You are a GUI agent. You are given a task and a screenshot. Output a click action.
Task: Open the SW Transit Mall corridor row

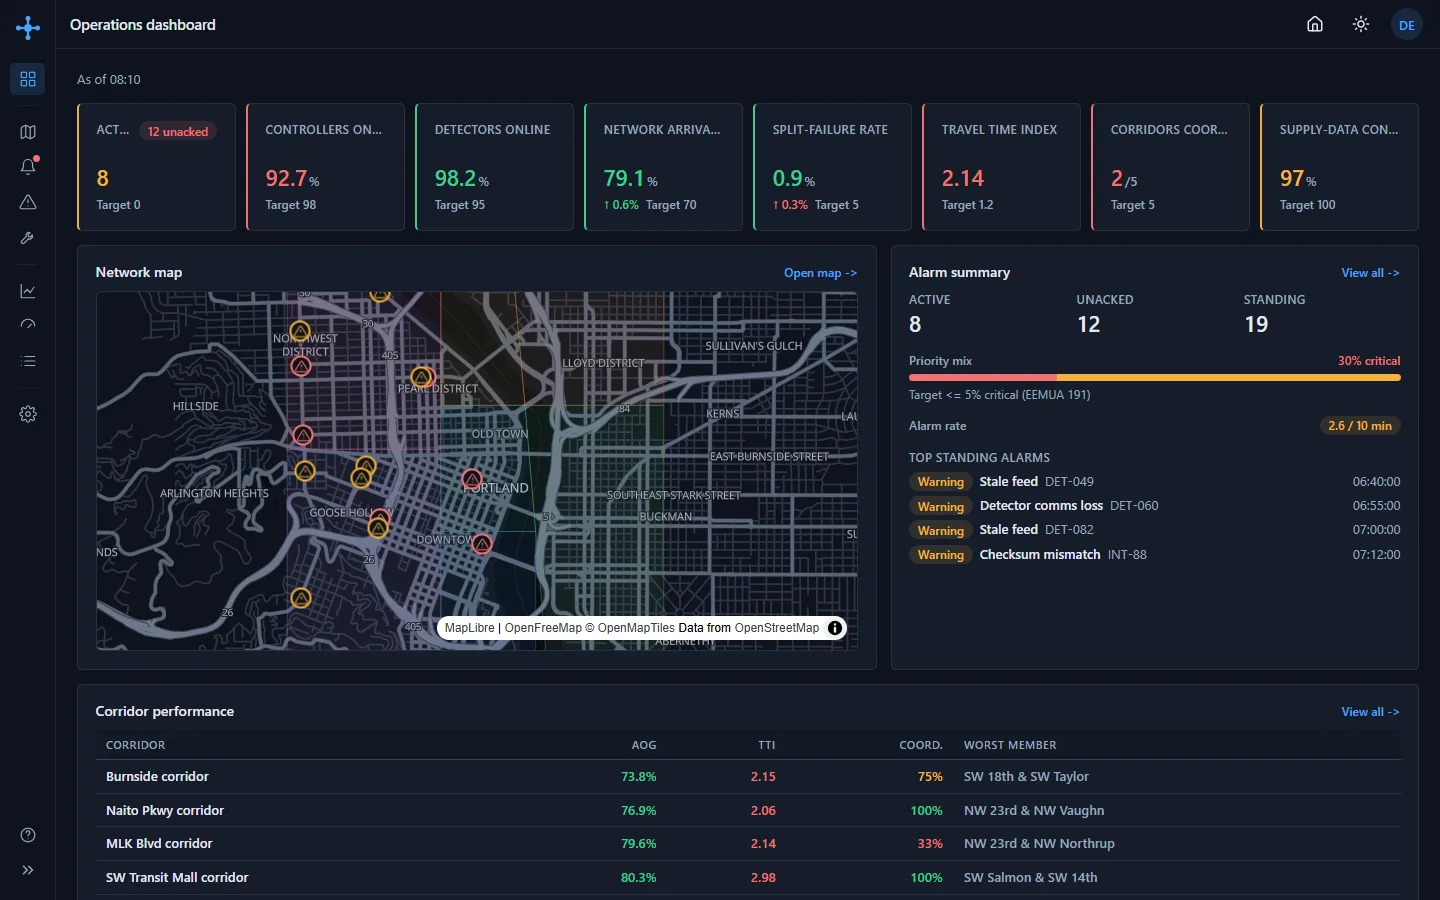pos(748,878)
